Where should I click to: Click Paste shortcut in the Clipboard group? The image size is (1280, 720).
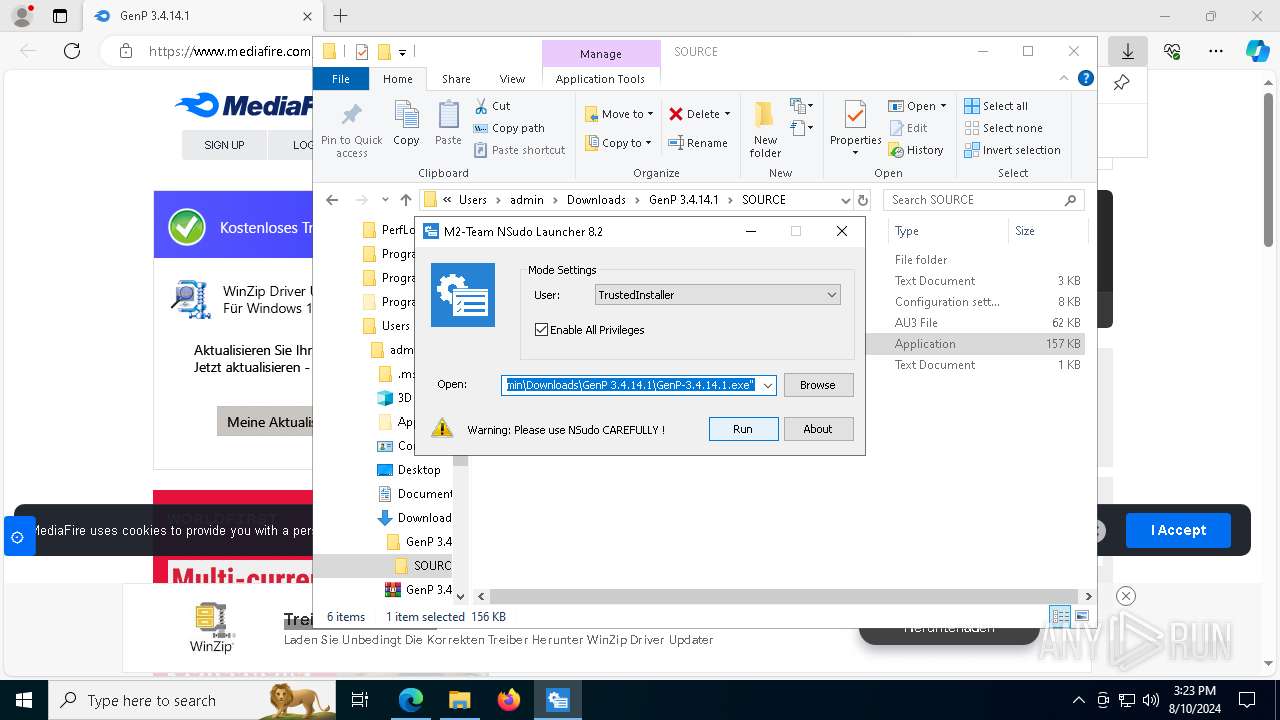click(519, 150)
